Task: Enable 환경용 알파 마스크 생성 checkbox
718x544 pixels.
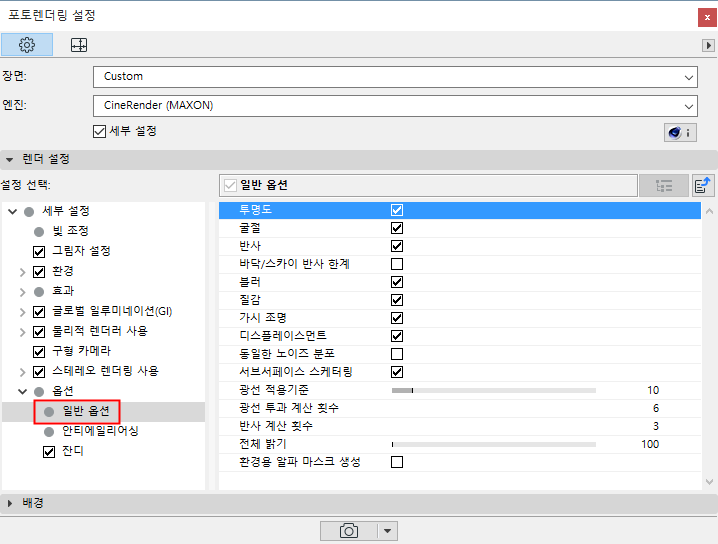Action: pos(397,462)
